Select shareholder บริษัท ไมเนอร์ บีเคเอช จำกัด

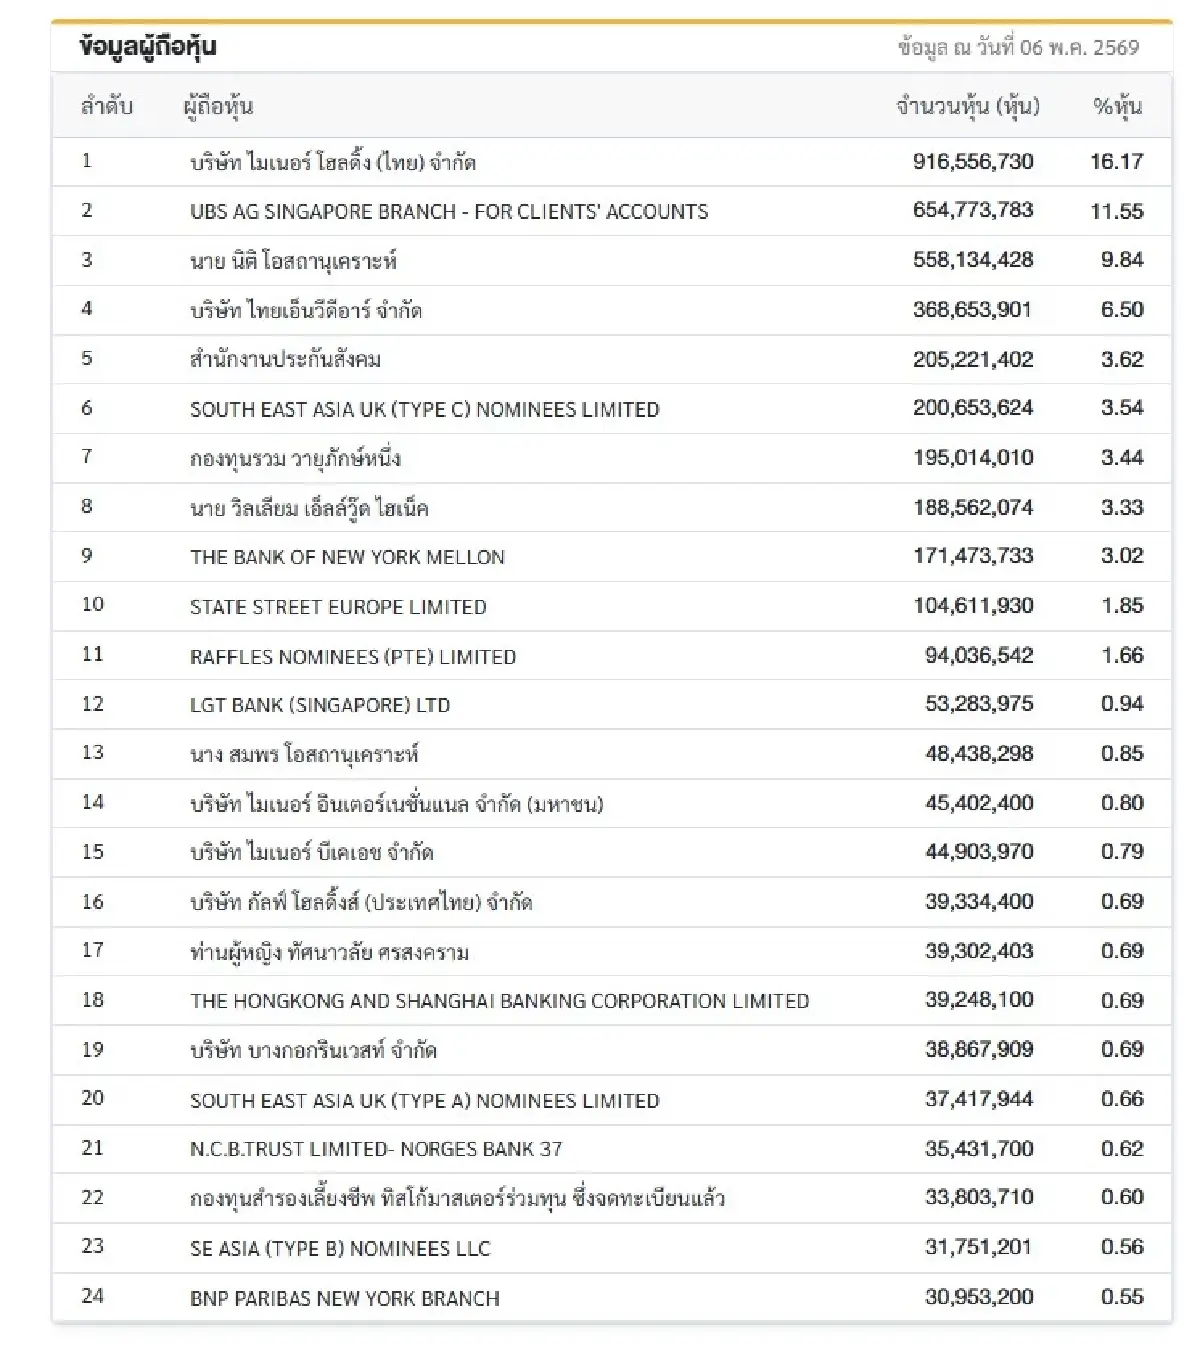[312, 853]
